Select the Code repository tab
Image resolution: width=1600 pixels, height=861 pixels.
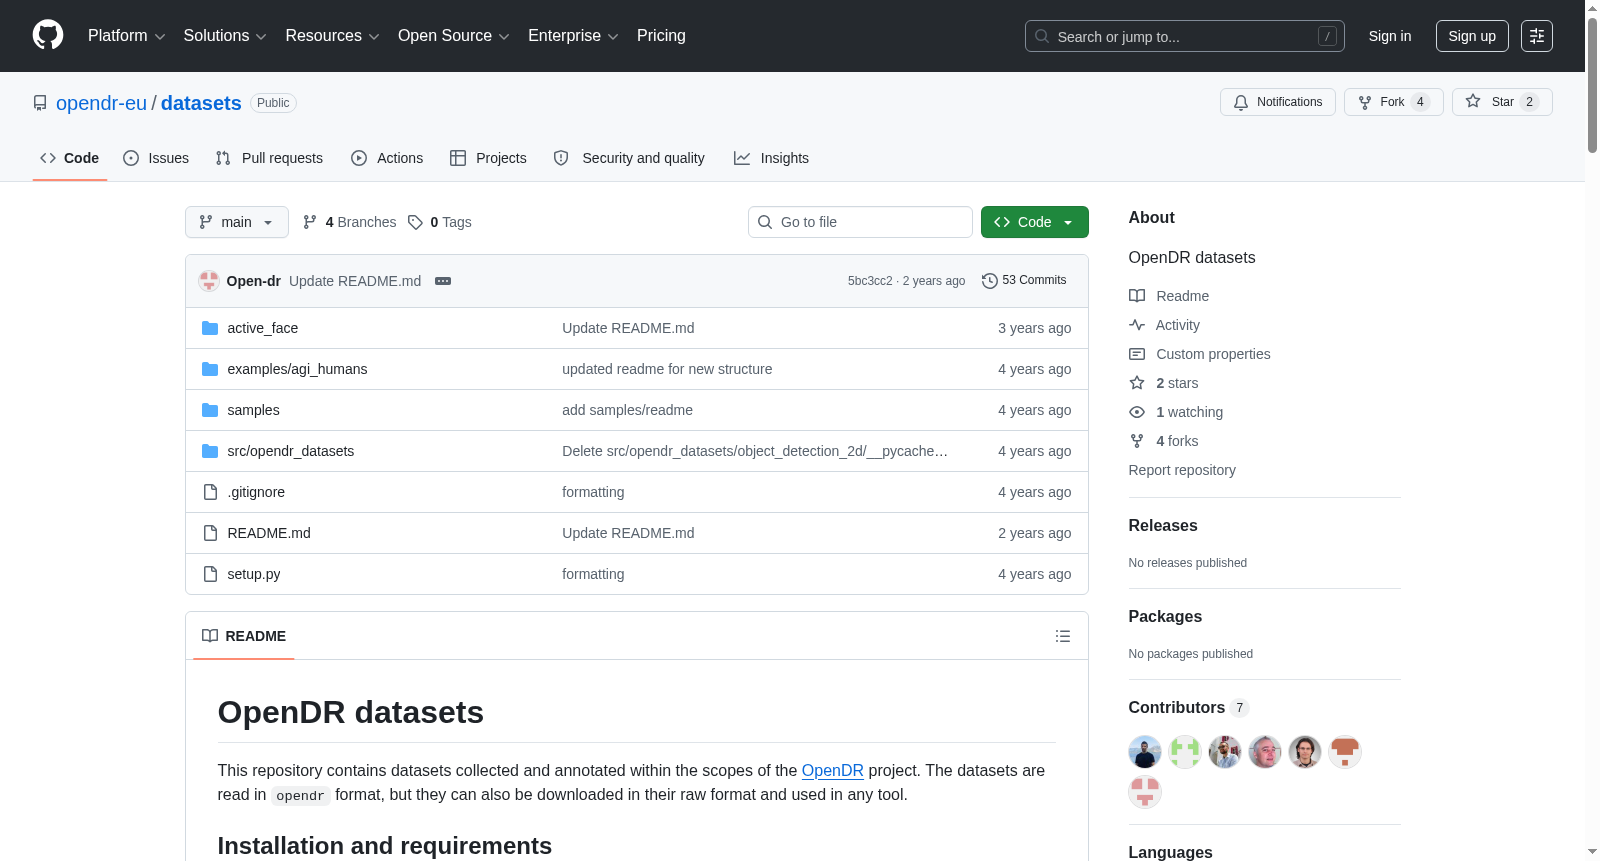[x=70, y=158]
